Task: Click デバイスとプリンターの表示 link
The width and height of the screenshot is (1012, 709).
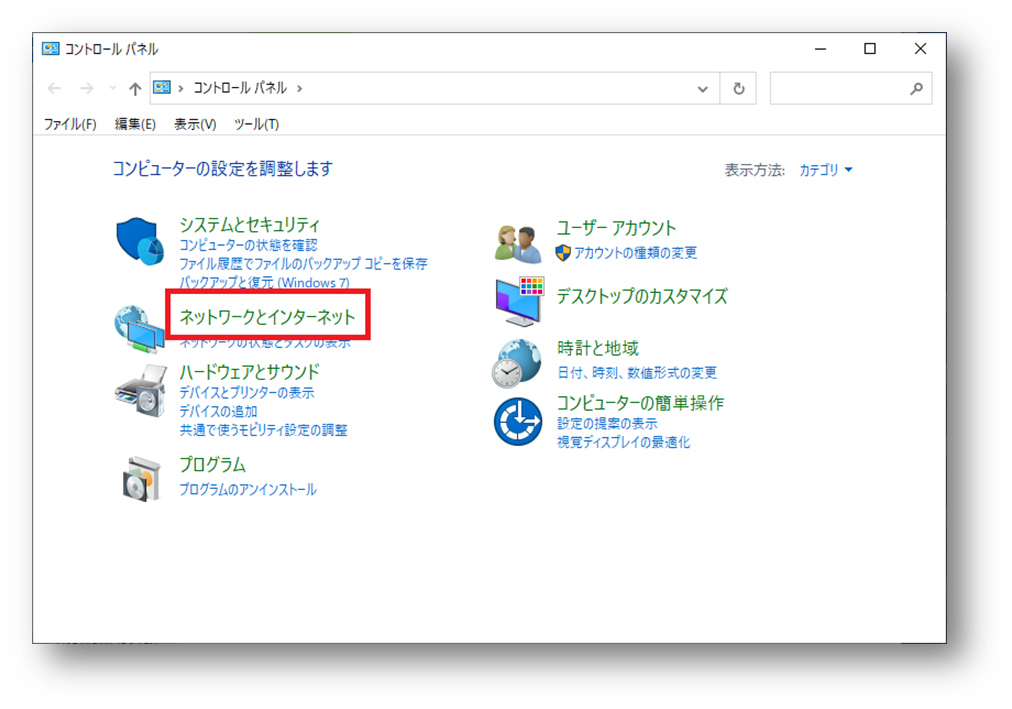Action: coord(247,392)
